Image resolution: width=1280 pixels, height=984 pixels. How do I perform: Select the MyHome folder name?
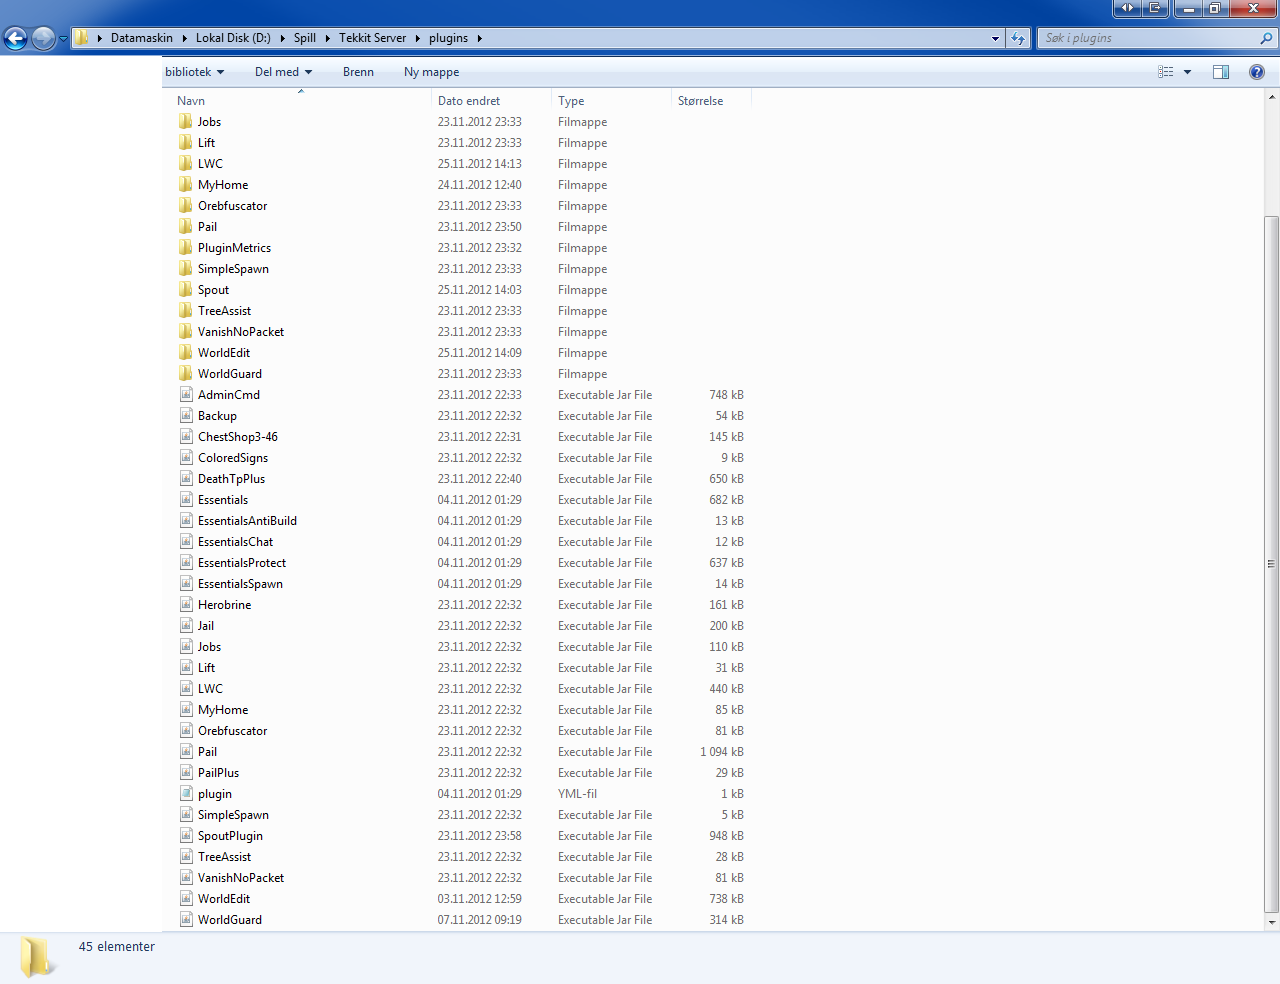[x=223, y=184]
